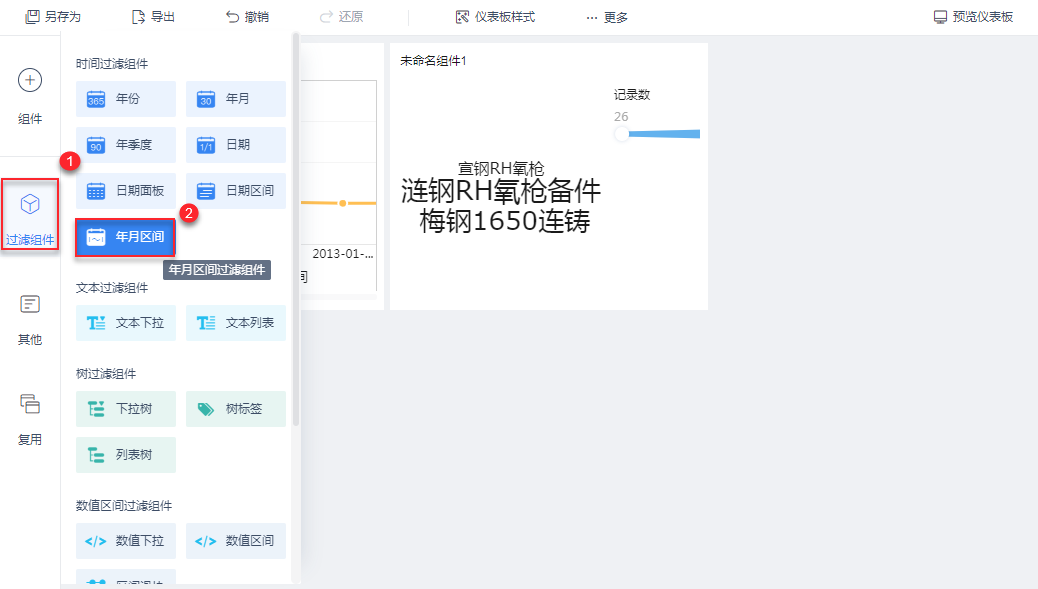Click the 树过滤组件 section heading
Viewport: 1038px width, 589px height.
[x=106, y=374]
